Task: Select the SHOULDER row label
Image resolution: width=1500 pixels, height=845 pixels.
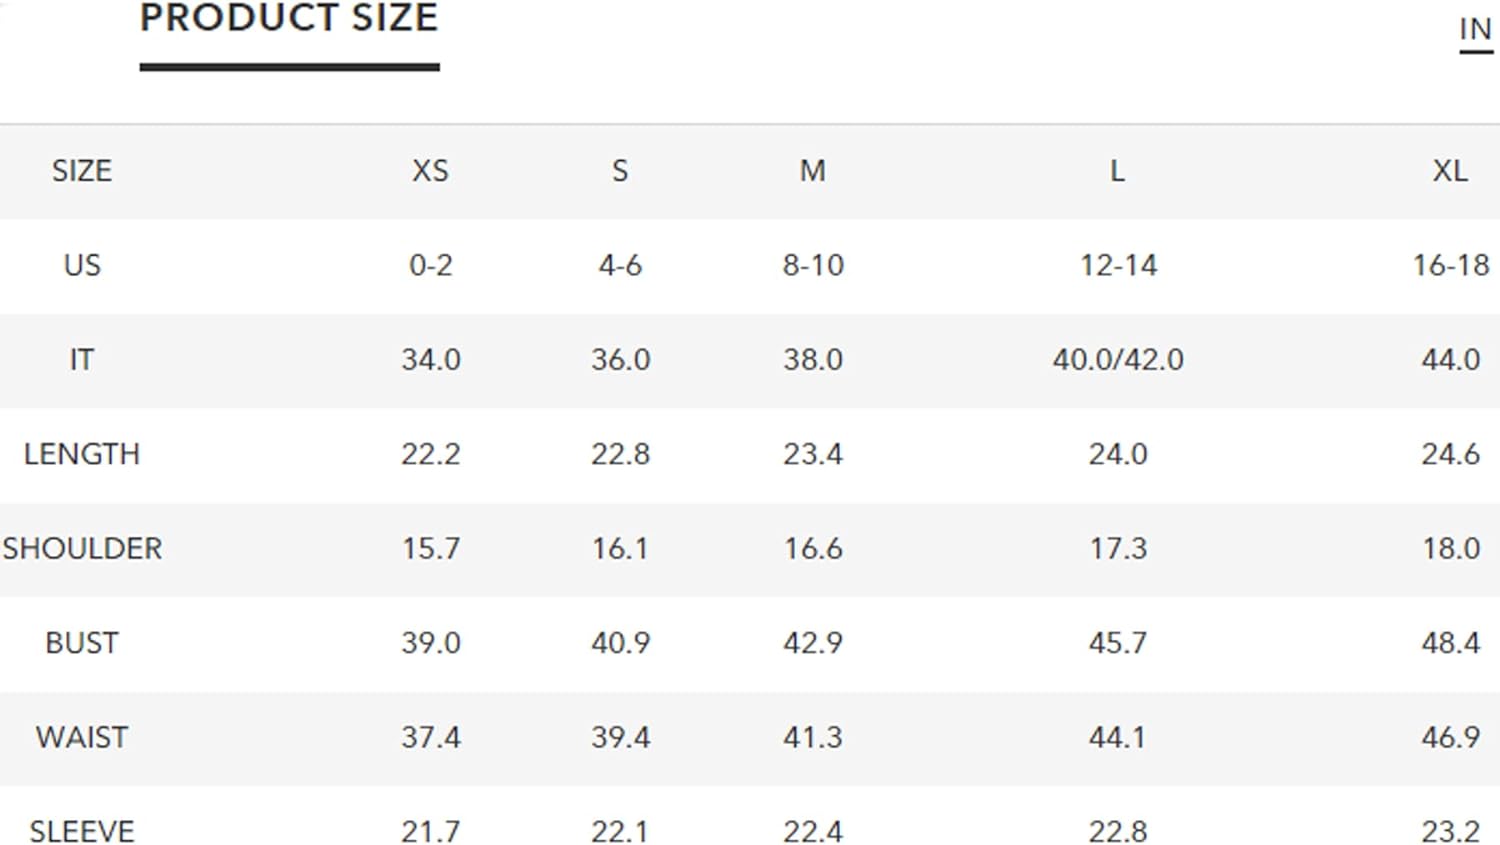Action: click(x=82, y=548)
